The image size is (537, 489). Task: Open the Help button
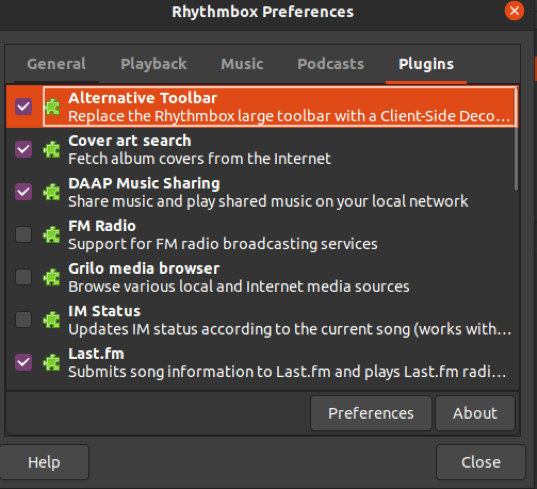tap(44, 462)
